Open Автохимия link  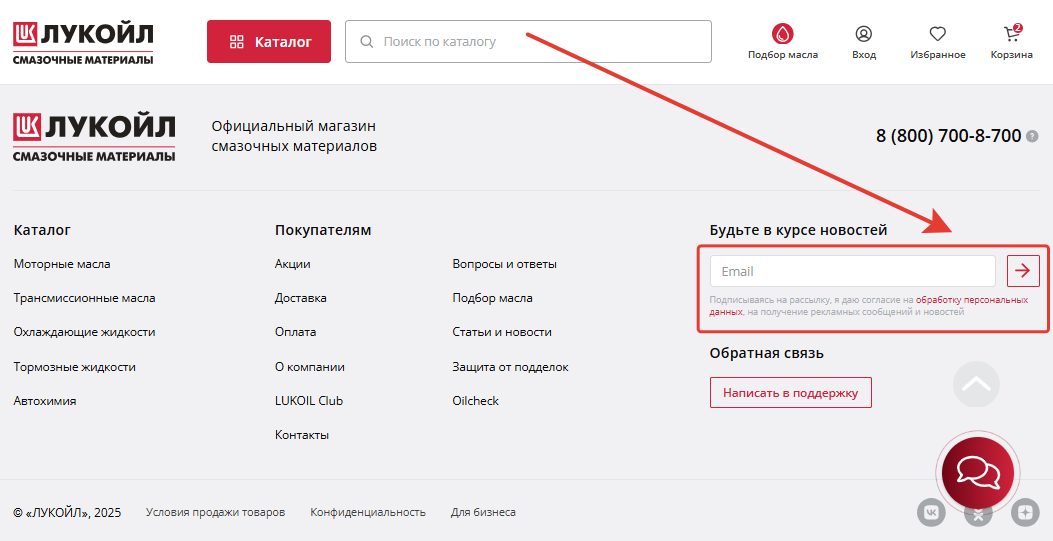[45, 401]
